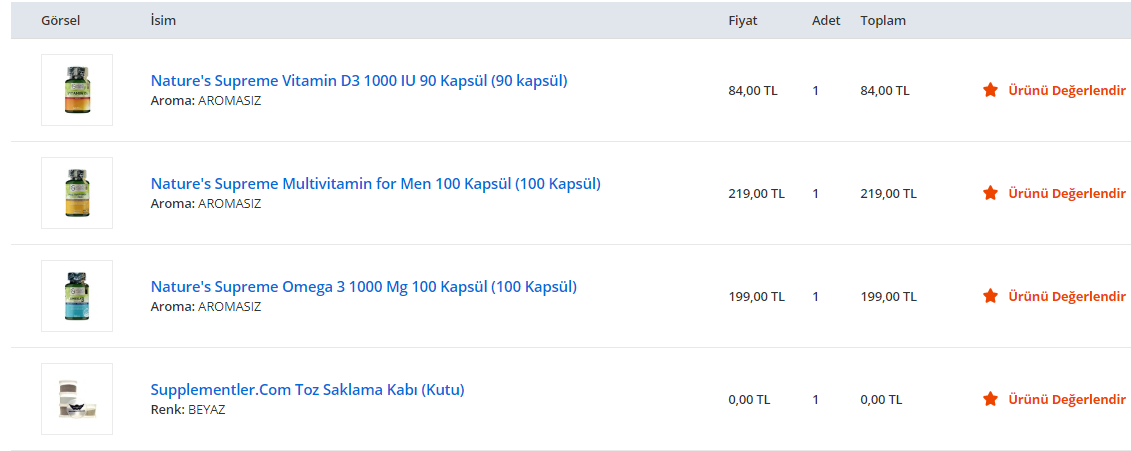Click star icon for Vitamin D3 product

pyautogui.click(x=990, y=90)
